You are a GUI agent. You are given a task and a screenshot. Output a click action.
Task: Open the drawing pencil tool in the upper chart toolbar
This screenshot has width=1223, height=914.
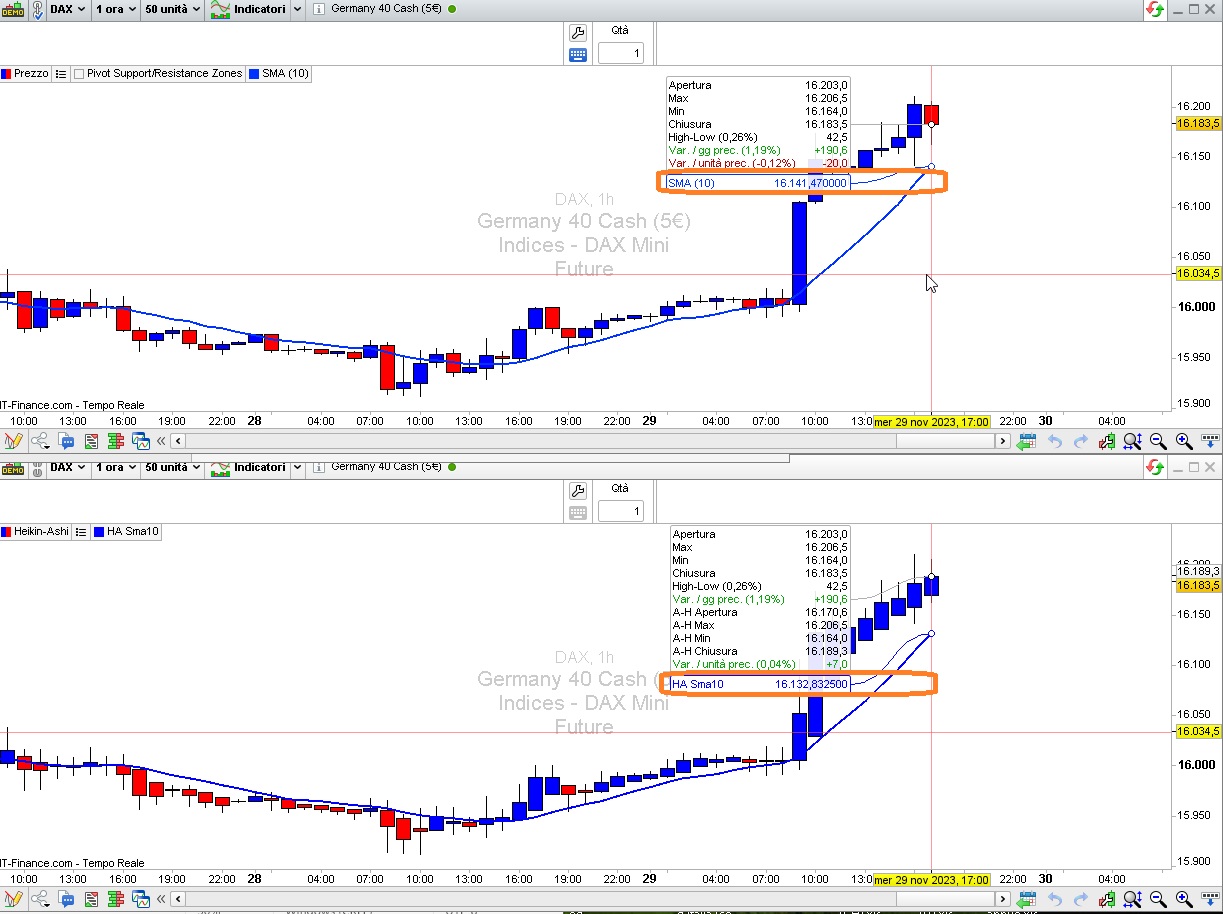(x=13, y=441)
